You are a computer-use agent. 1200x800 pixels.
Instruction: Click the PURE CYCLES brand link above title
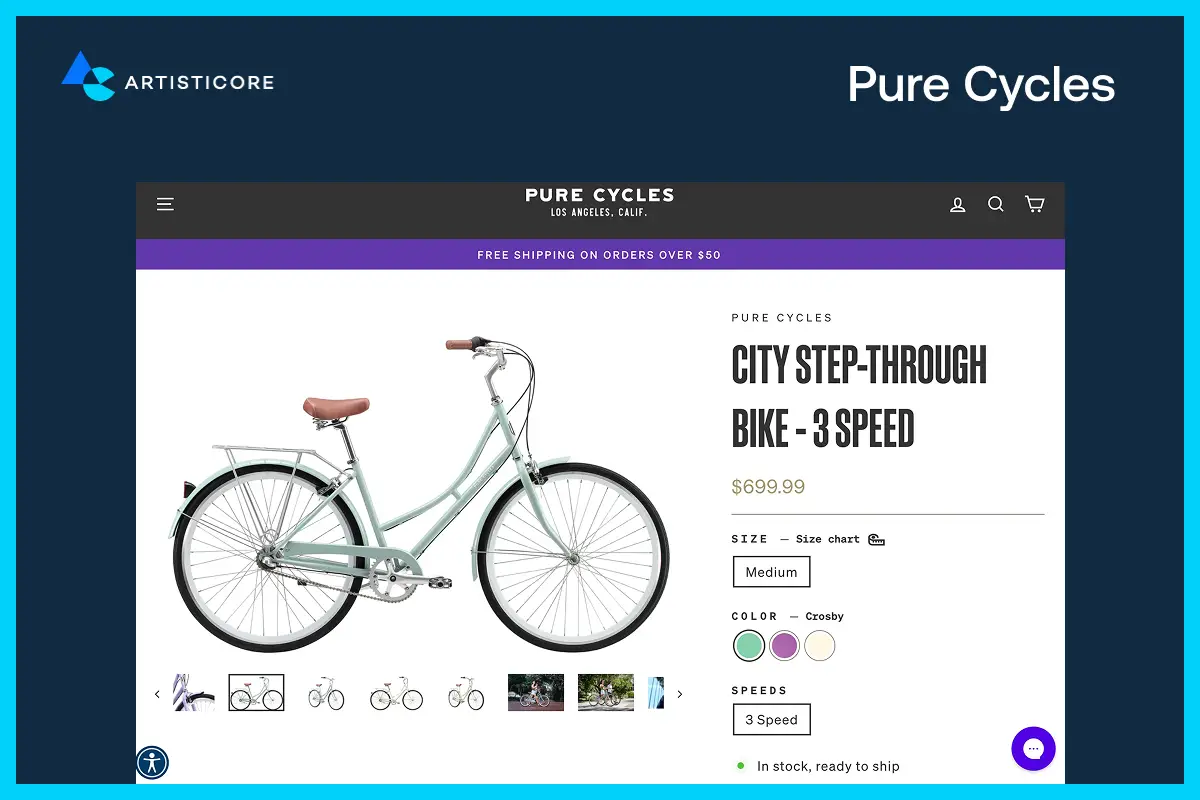point(782,317)
